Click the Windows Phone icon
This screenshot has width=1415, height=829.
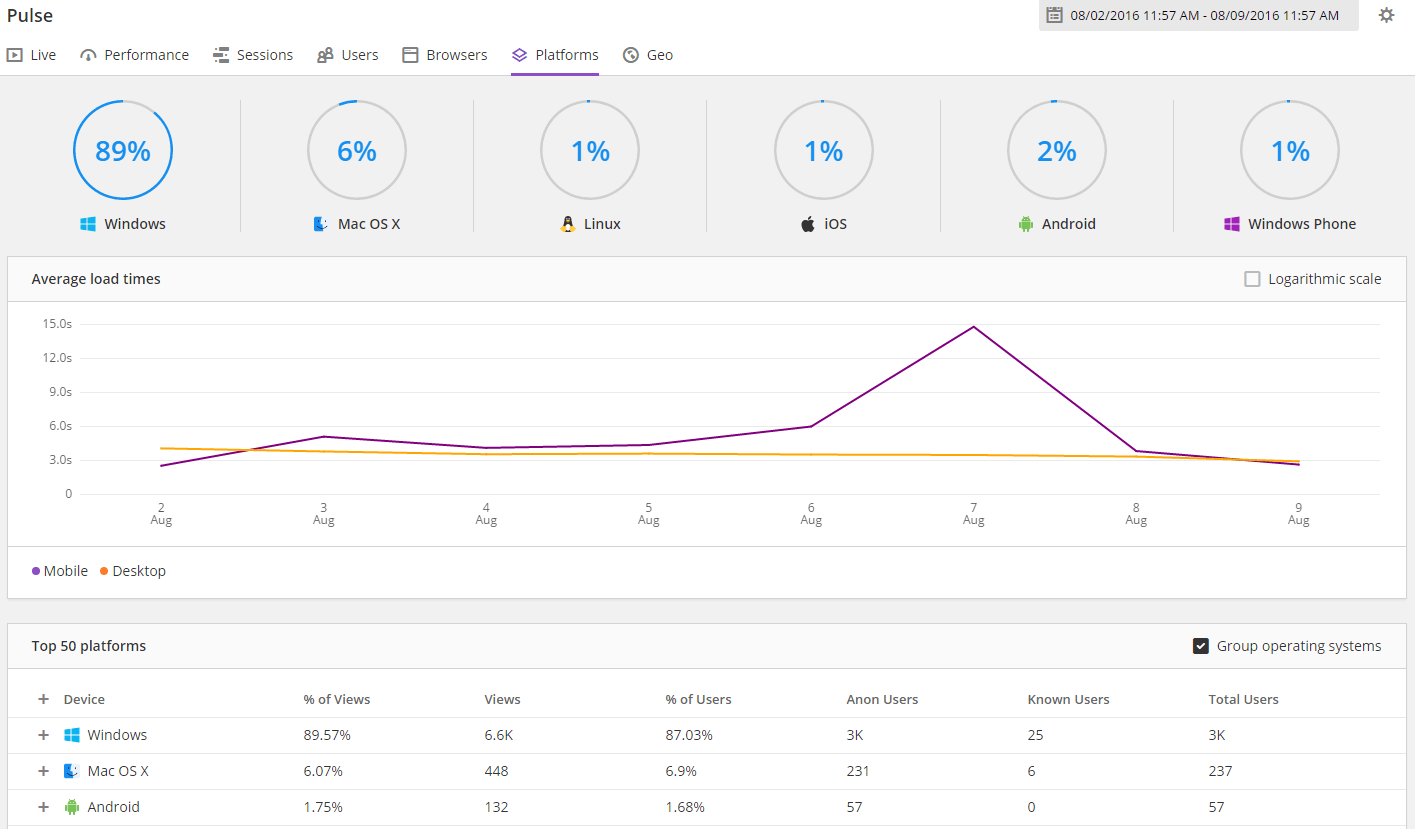click(x=1232, y=223)
